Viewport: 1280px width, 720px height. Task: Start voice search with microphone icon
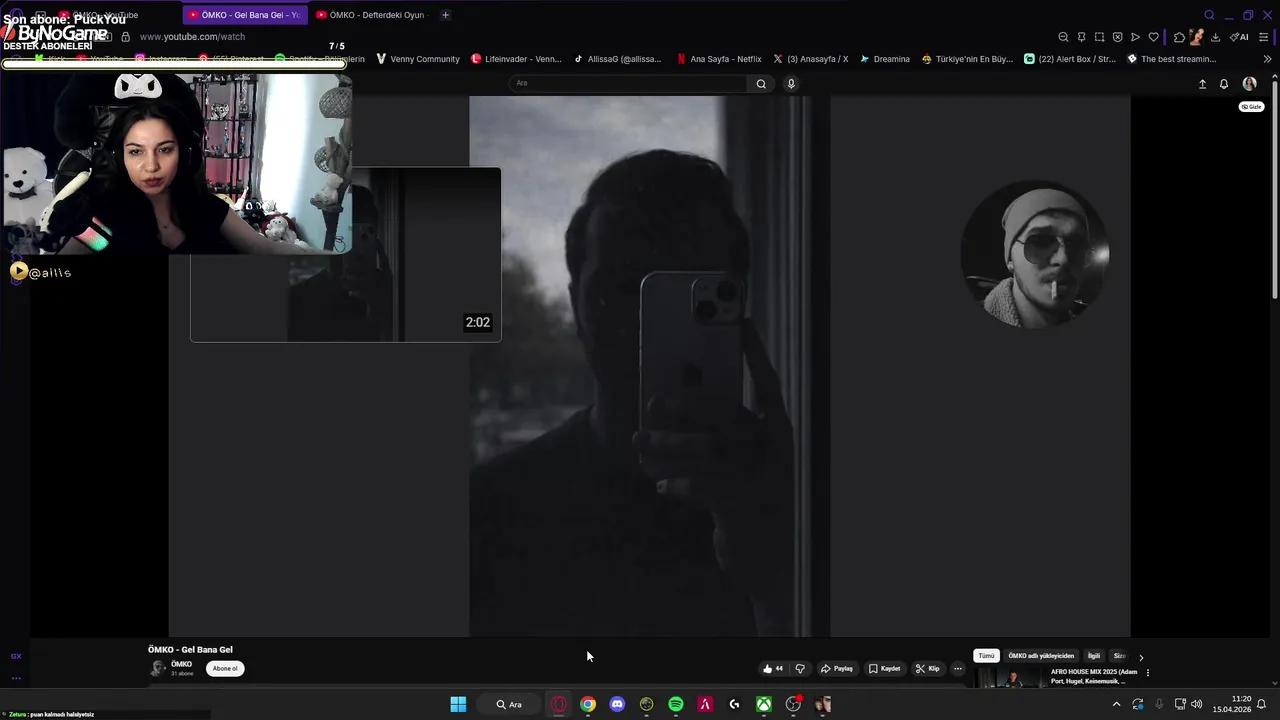[791, 84]
